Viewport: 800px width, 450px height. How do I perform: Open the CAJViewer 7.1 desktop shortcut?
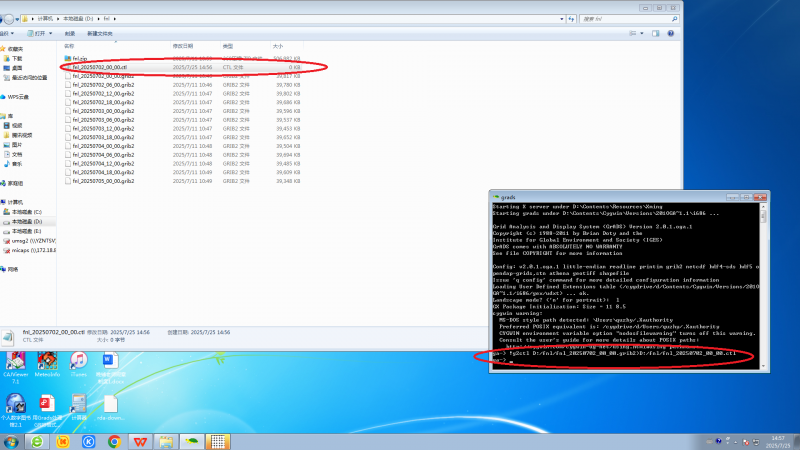click(15, 363)
